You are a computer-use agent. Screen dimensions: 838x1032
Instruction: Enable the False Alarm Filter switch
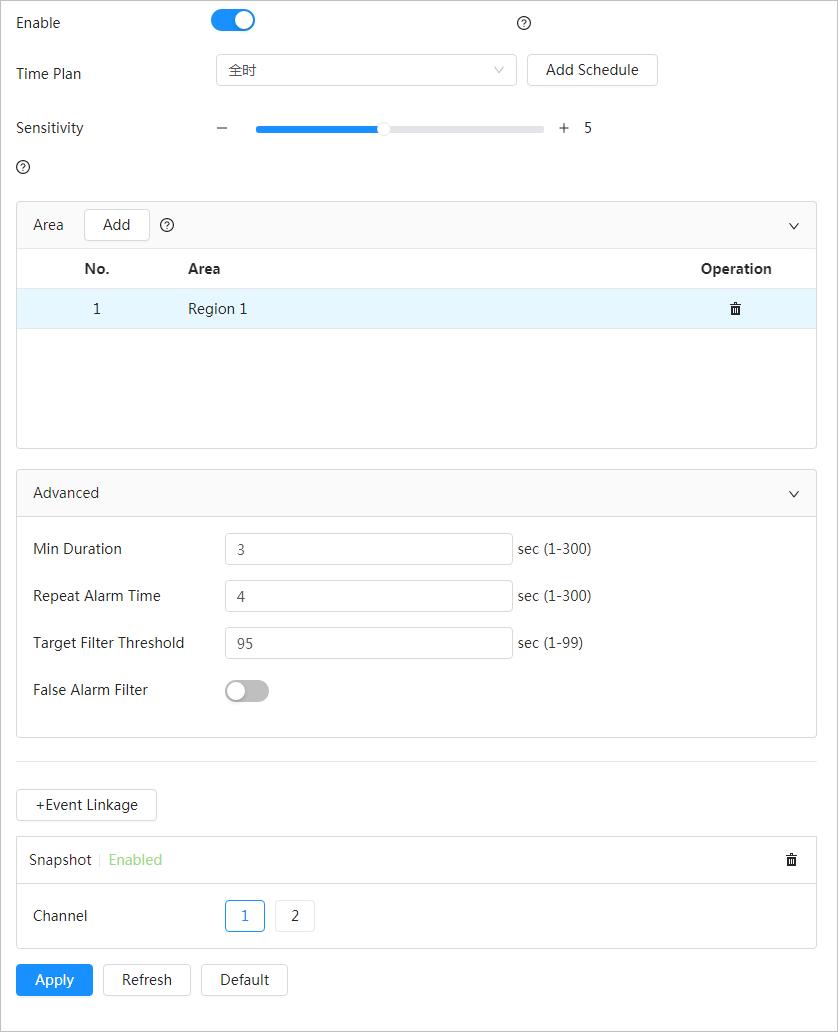(247, 691)
